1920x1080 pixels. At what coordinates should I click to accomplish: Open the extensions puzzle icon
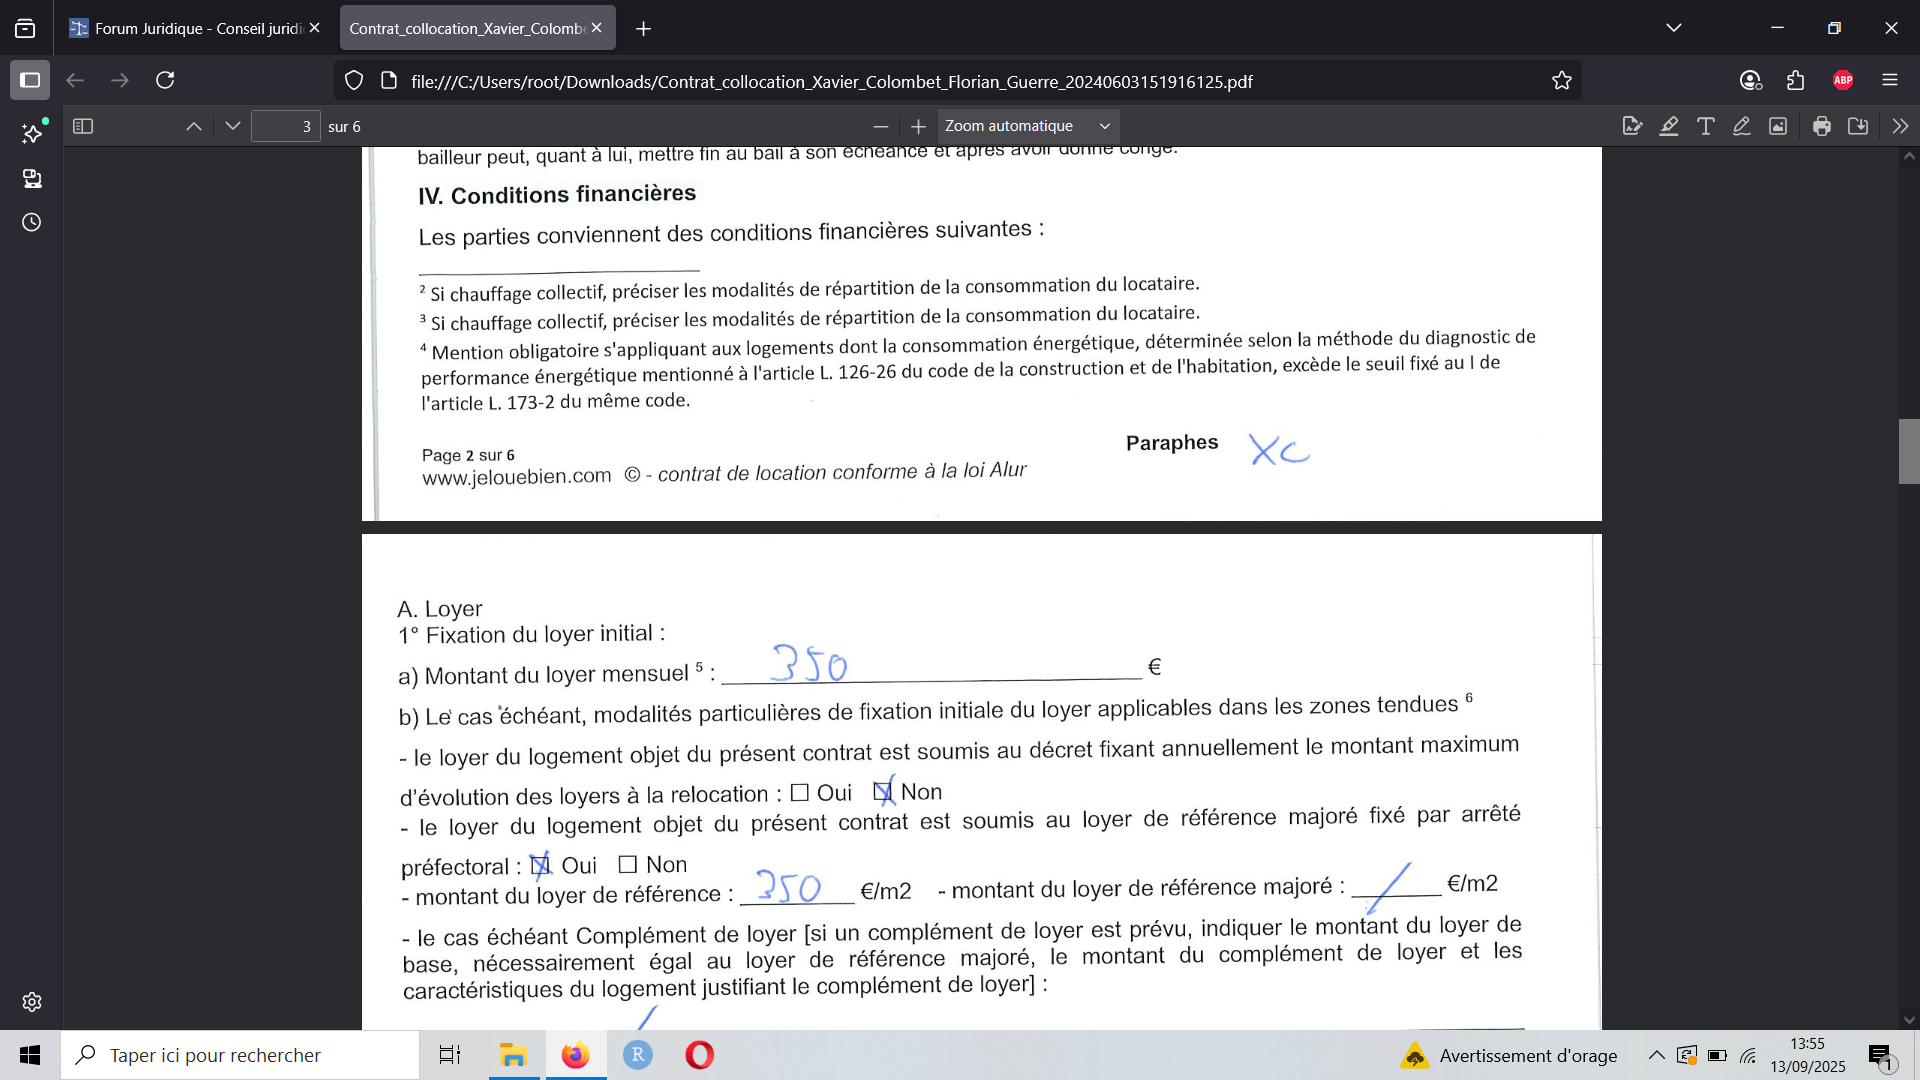click(x=1796, y=81)
